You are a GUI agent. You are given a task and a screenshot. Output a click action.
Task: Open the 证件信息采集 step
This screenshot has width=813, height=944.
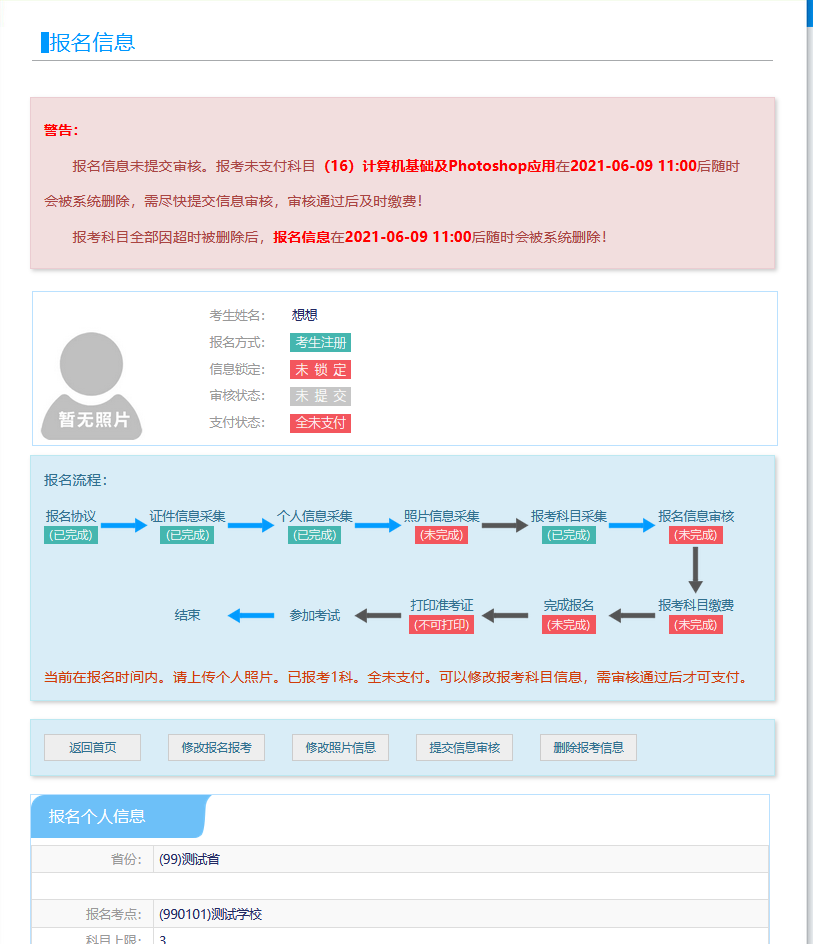point(187,516)
